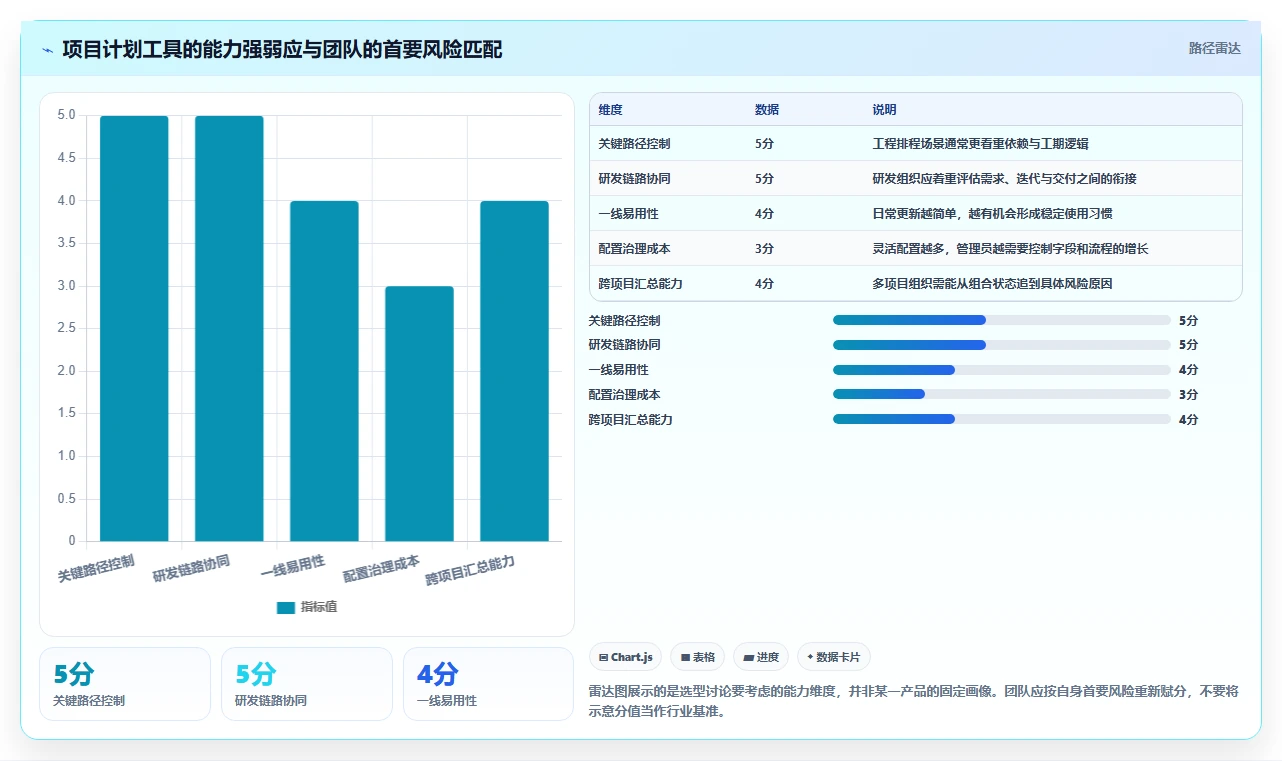The width and height of the screenshot is (1282, 761).
Task: Click the 一线易用性 progress bar
Action: tap(1001, 370)
